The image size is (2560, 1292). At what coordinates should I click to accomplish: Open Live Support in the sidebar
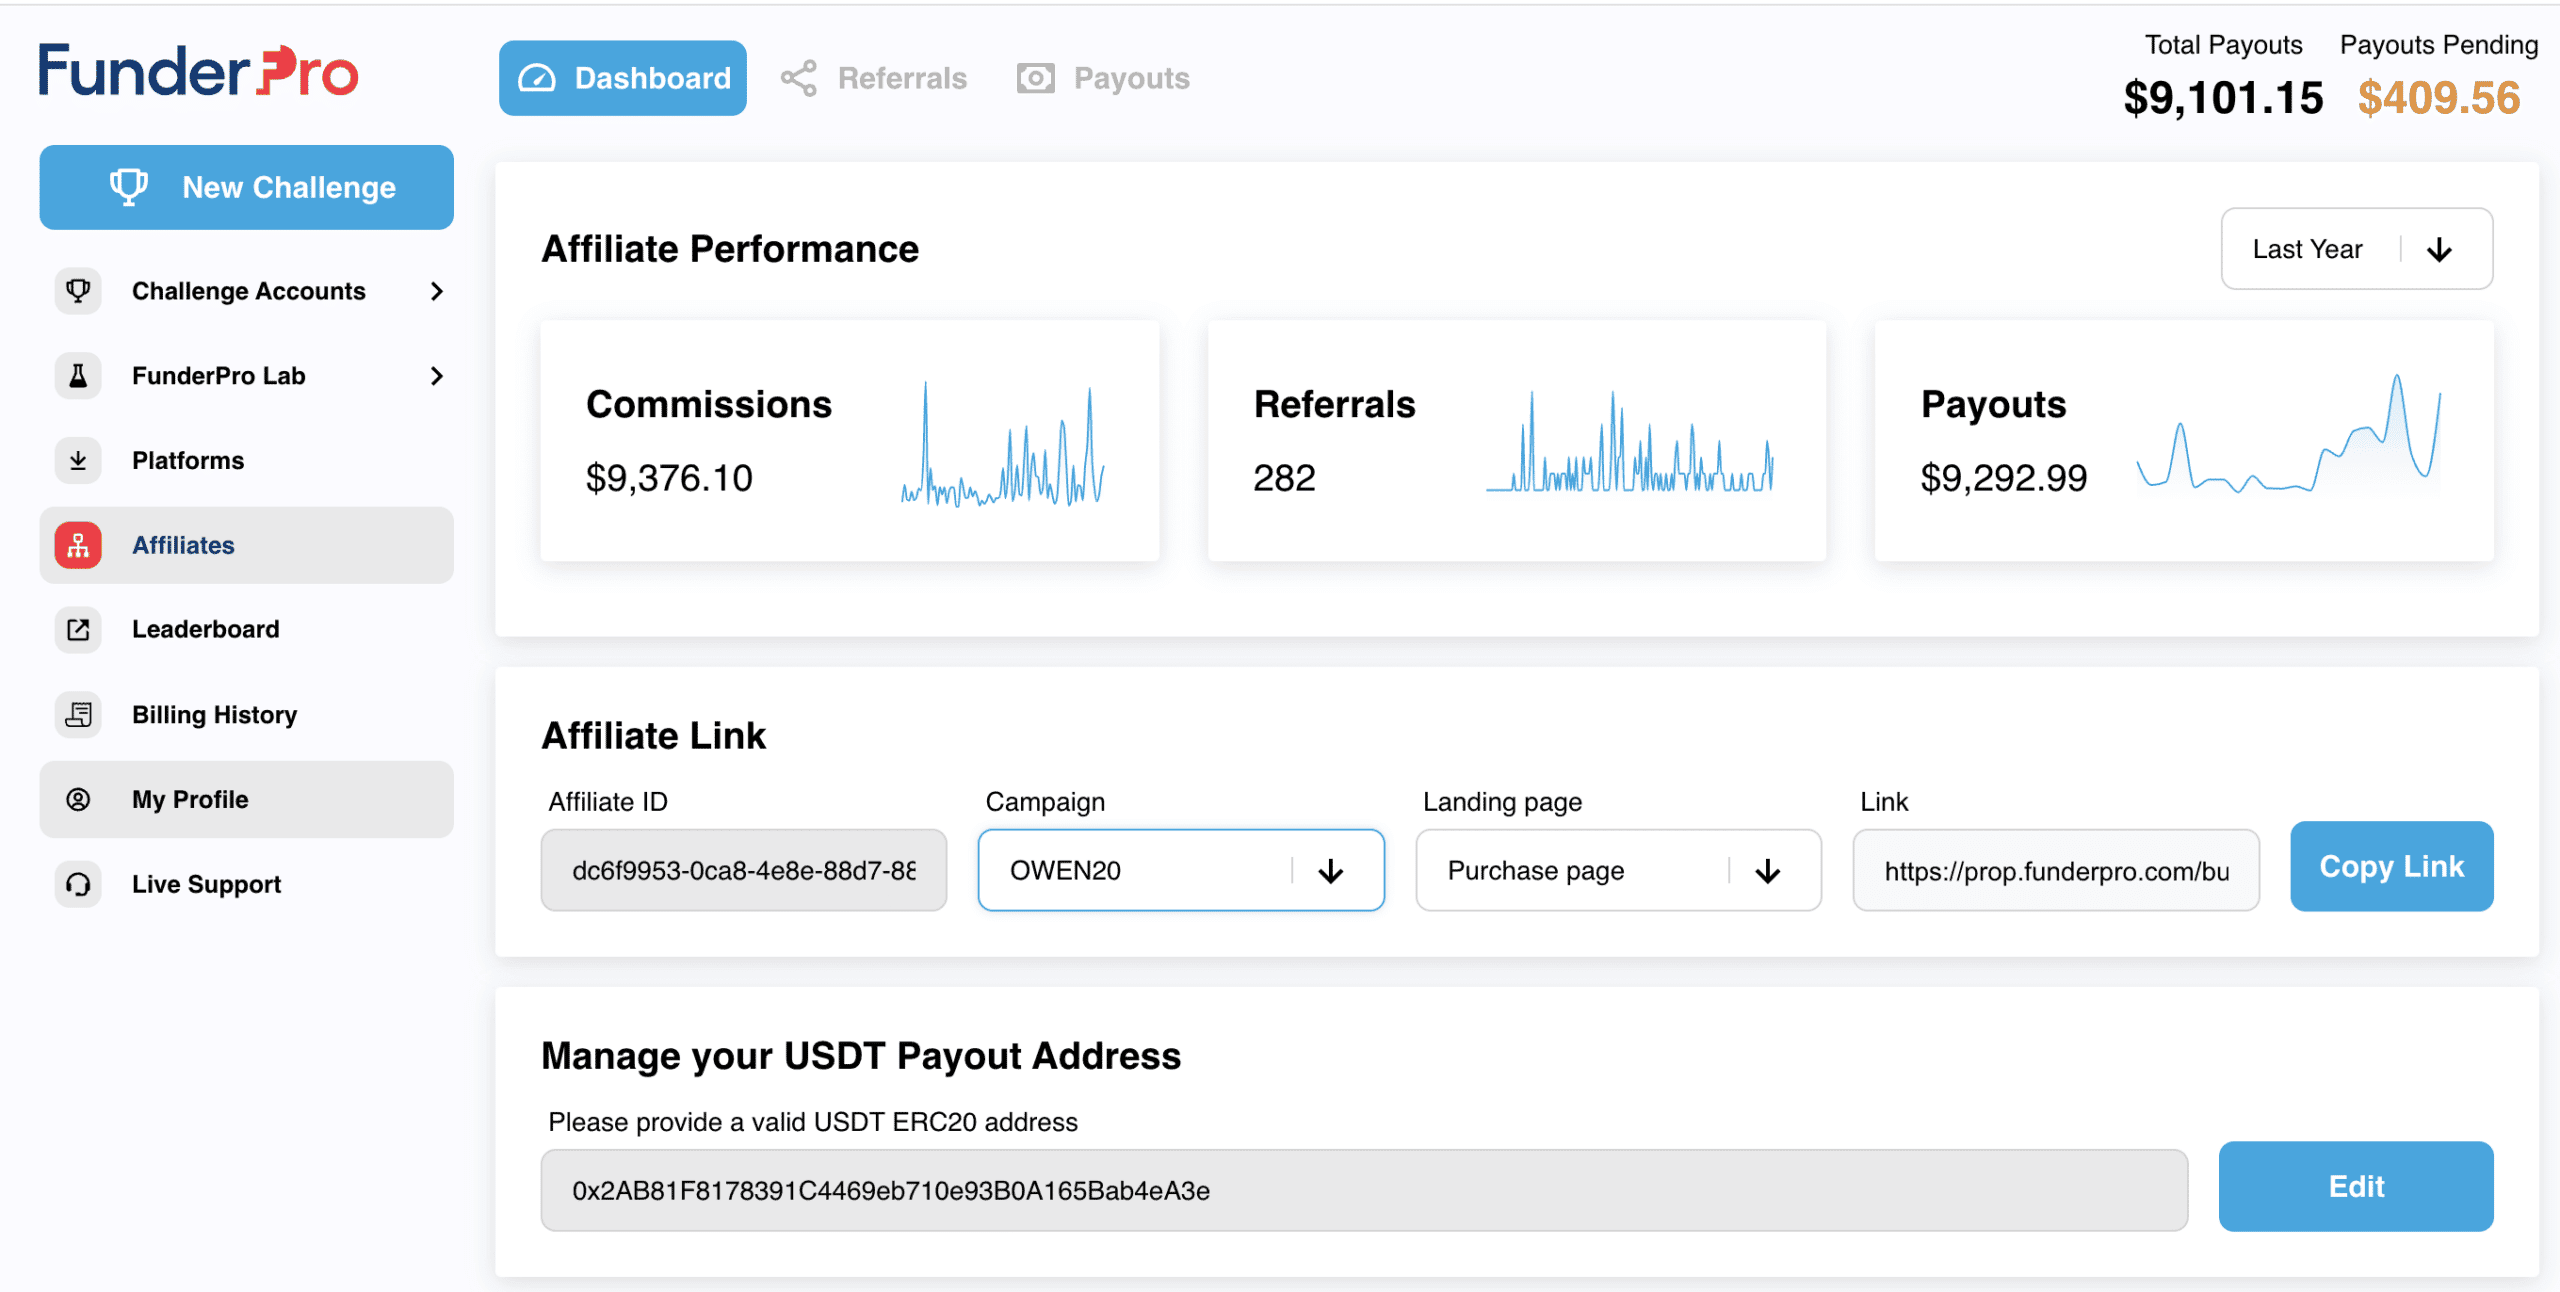(x=246, y=885)
